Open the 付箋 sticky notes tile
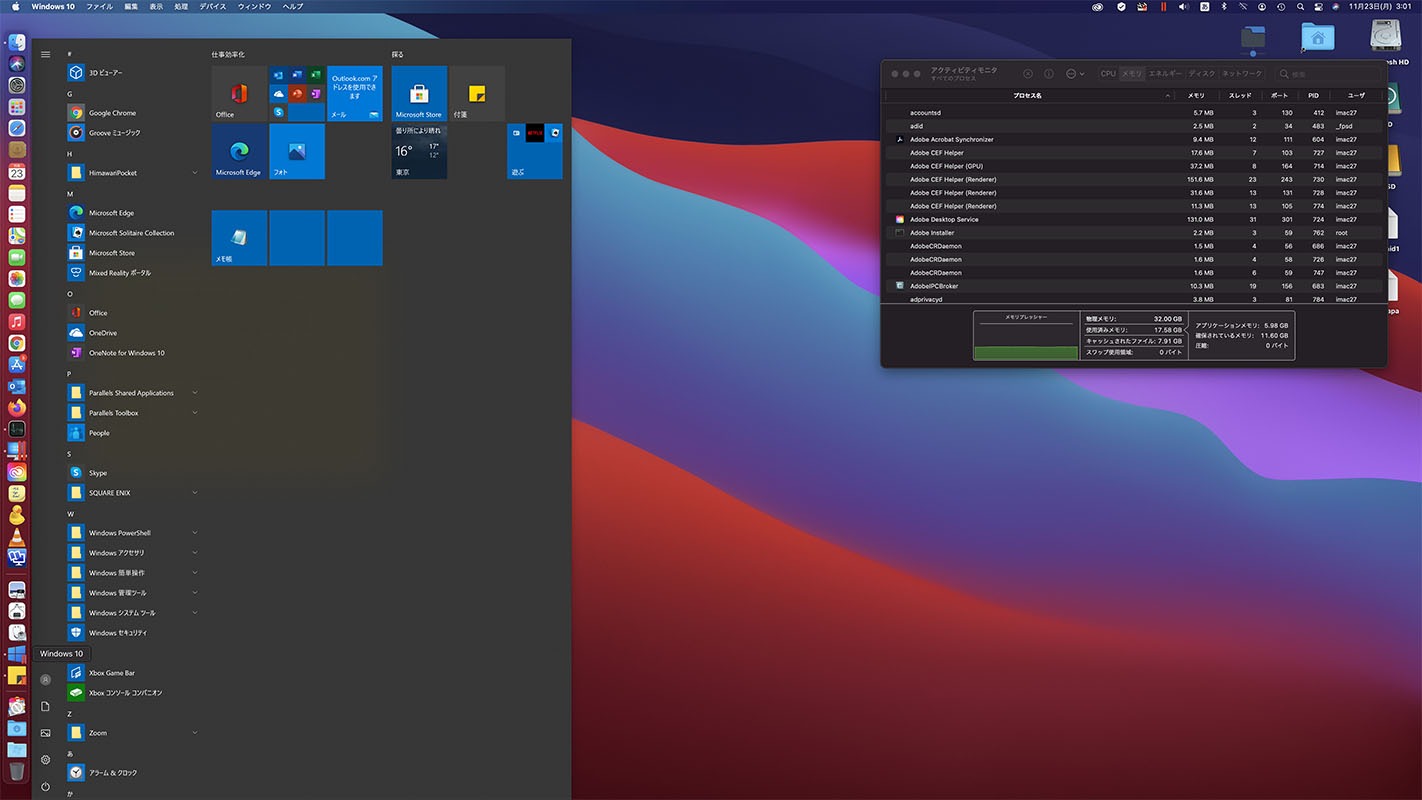Image resolution: width=1422 pixels, height=800 pixels. (477, 94)
